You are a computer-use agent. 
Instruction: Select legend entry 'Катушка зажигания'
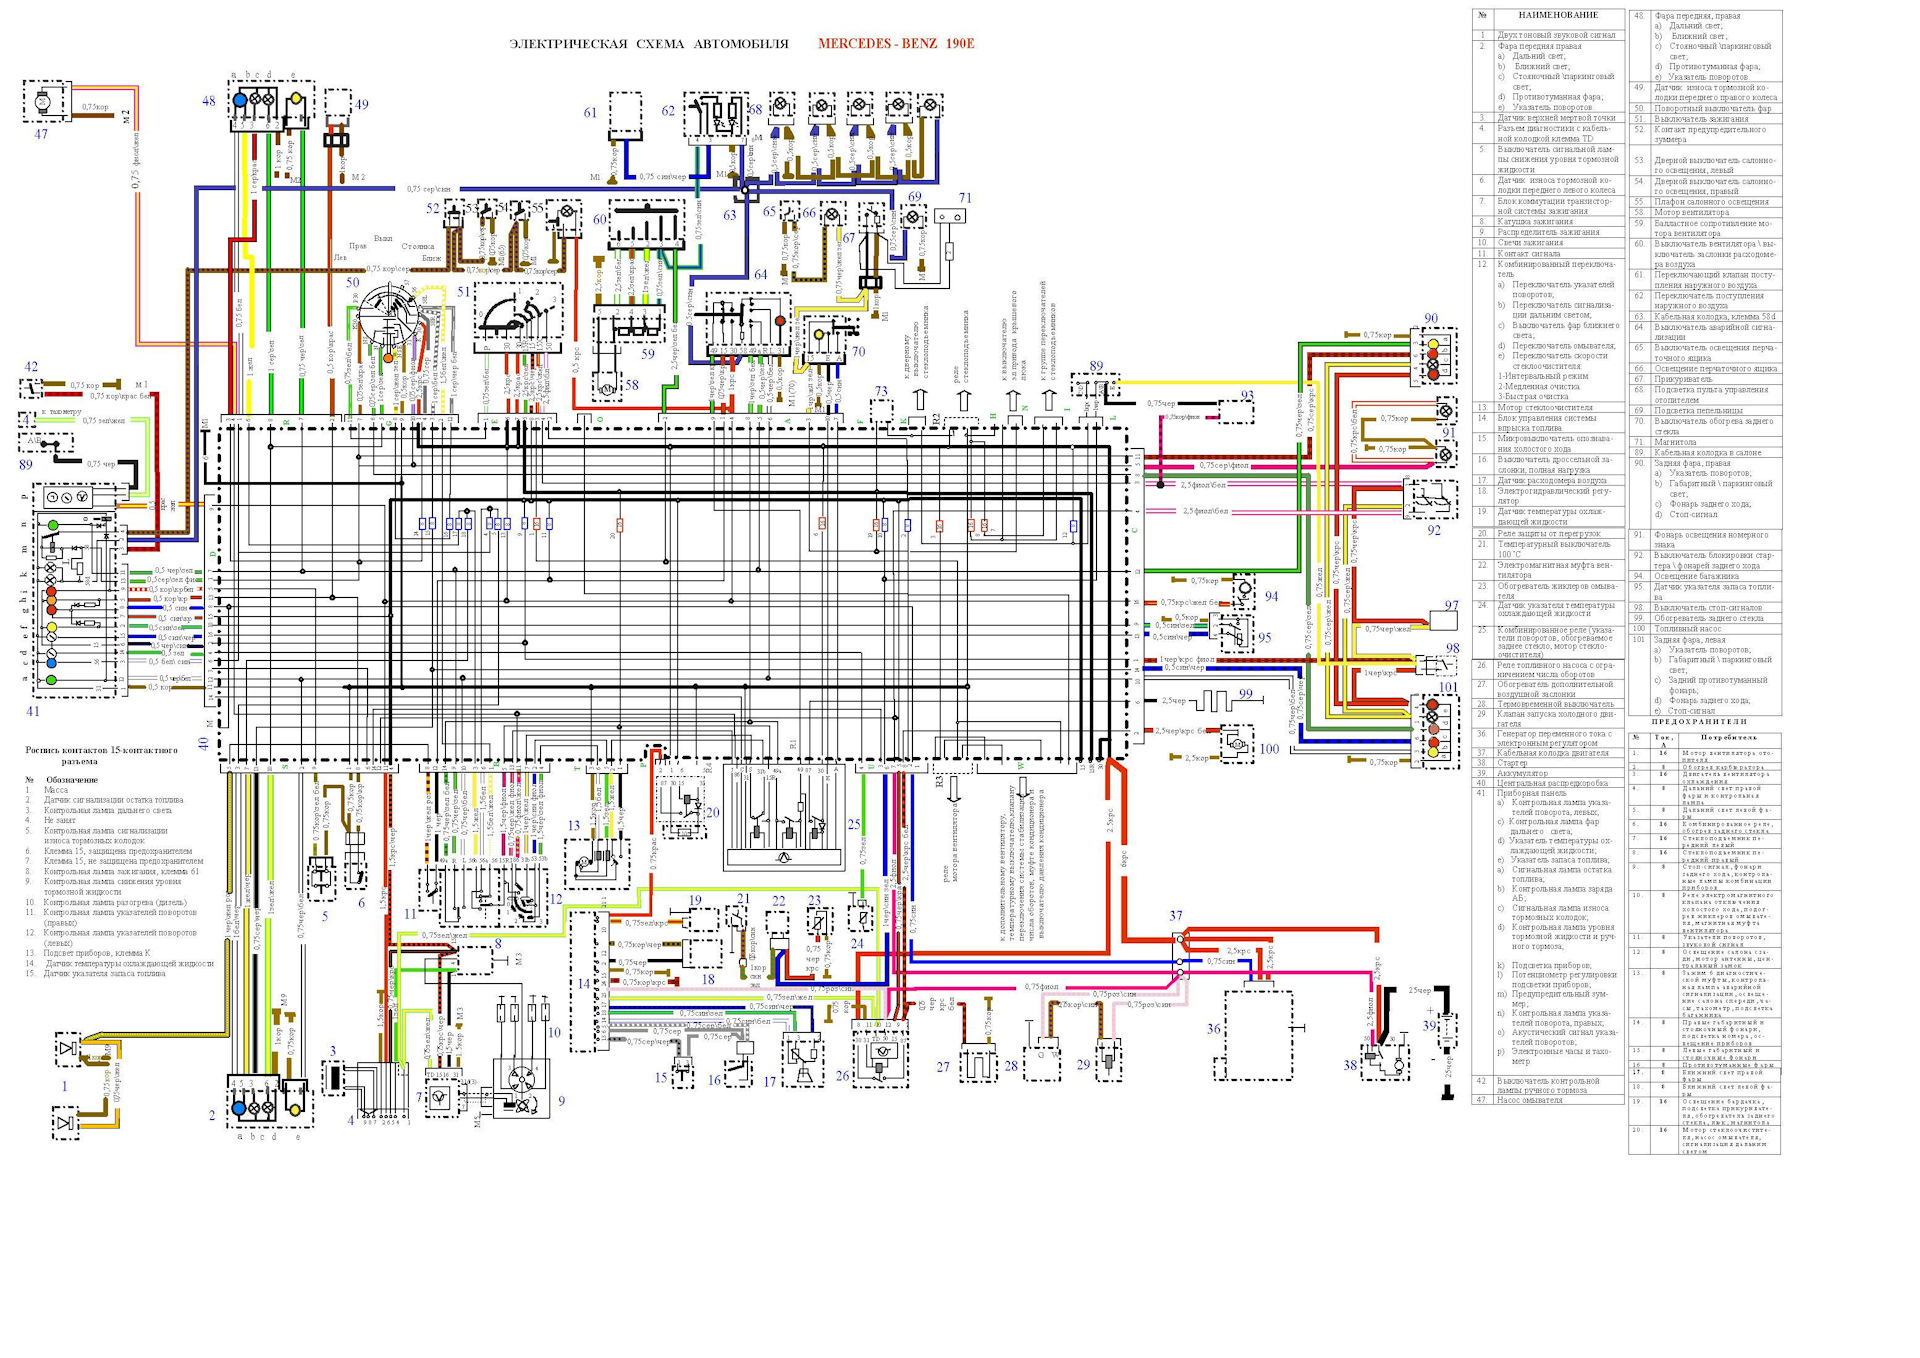click(x=1535, y=222)
